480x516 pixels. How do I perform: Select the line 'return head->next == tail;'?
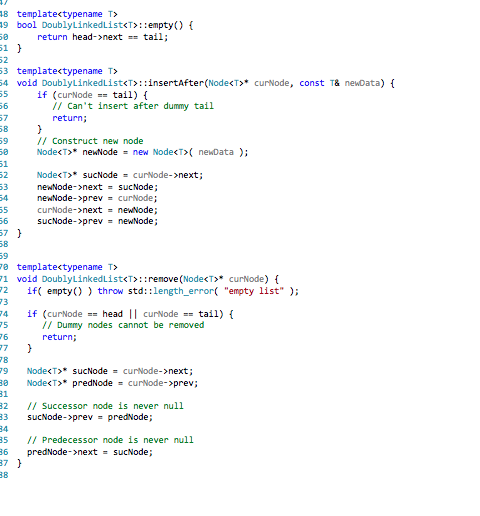tap(103, 37)
